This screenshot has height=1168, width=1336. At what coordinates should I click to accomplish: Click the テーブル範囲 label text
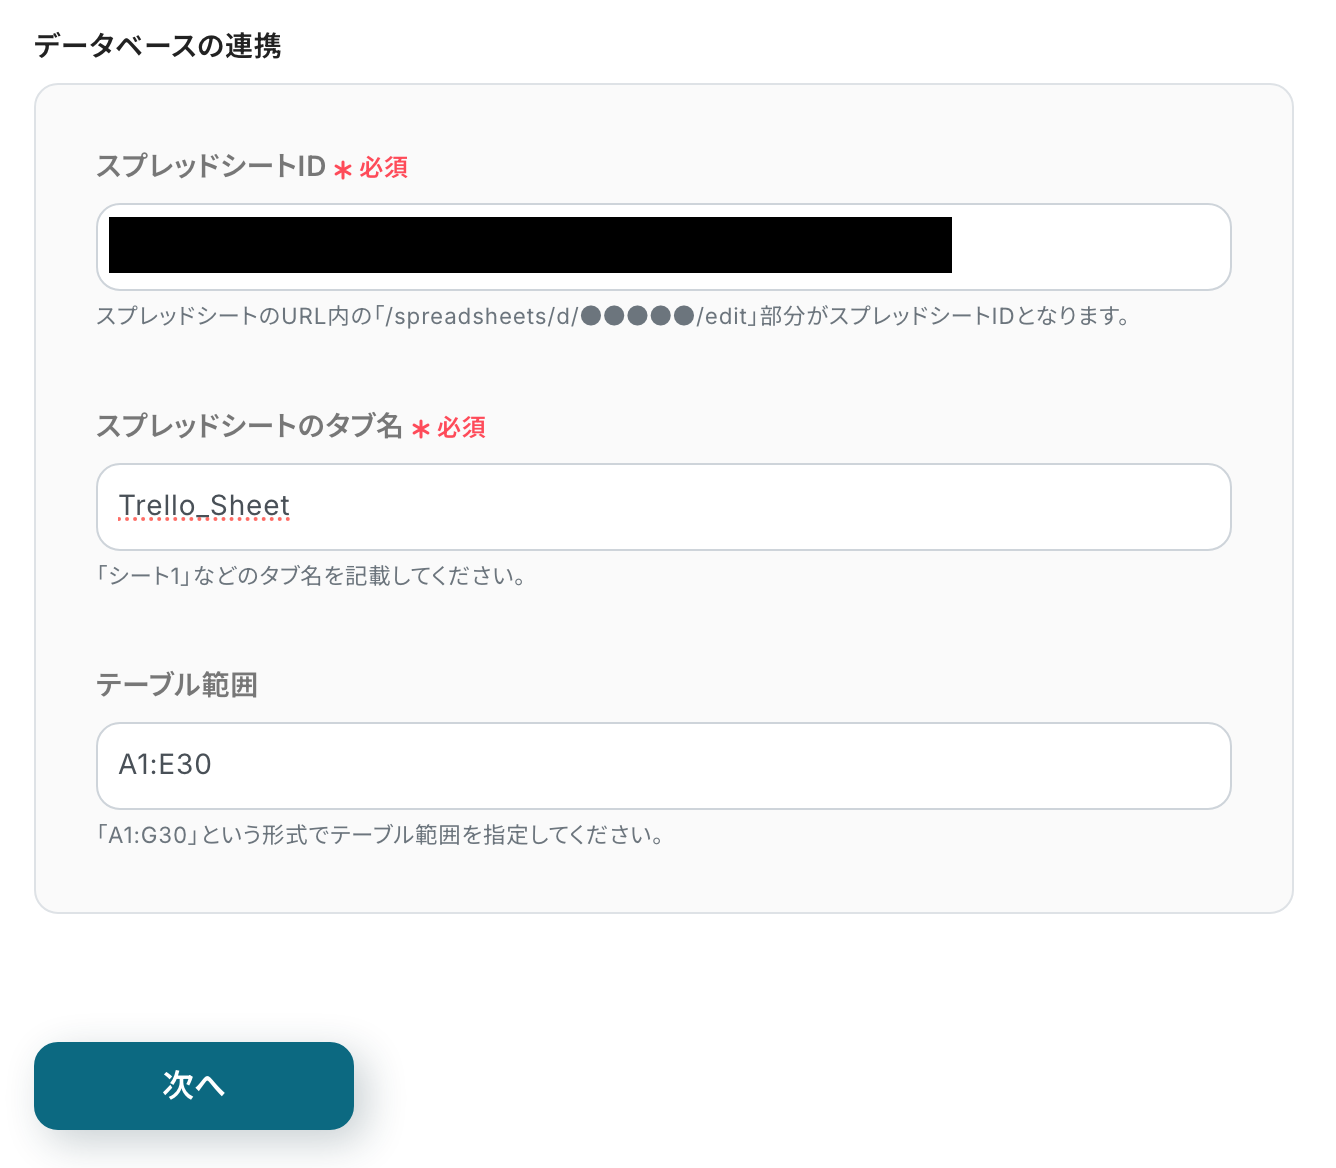177,685
